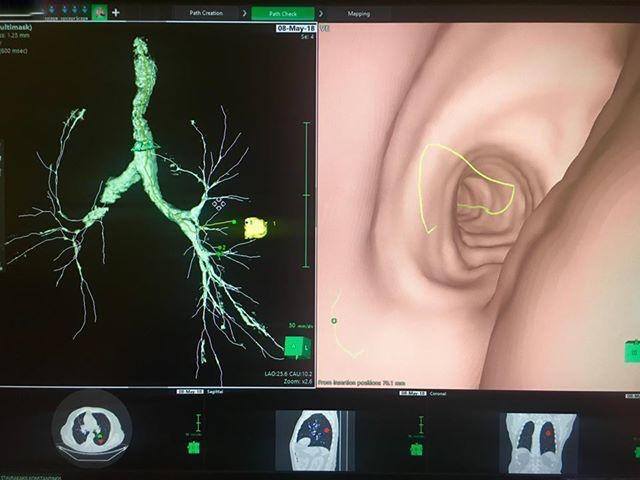Click the 'Se: 4' series label
The width and height of the screenshot is (640, 480).
[307, 37]
